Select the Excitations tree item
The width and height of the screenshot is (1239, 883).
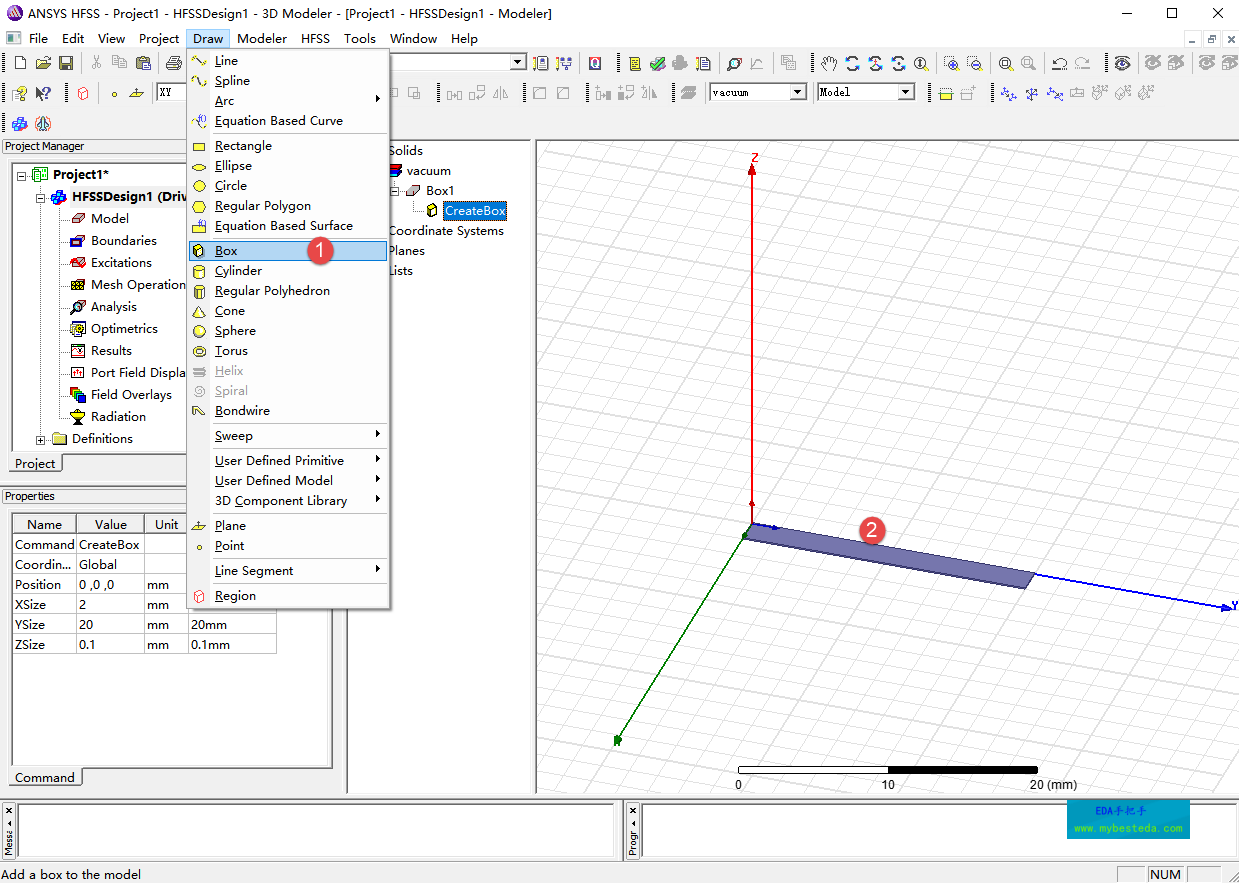(121, 263)
